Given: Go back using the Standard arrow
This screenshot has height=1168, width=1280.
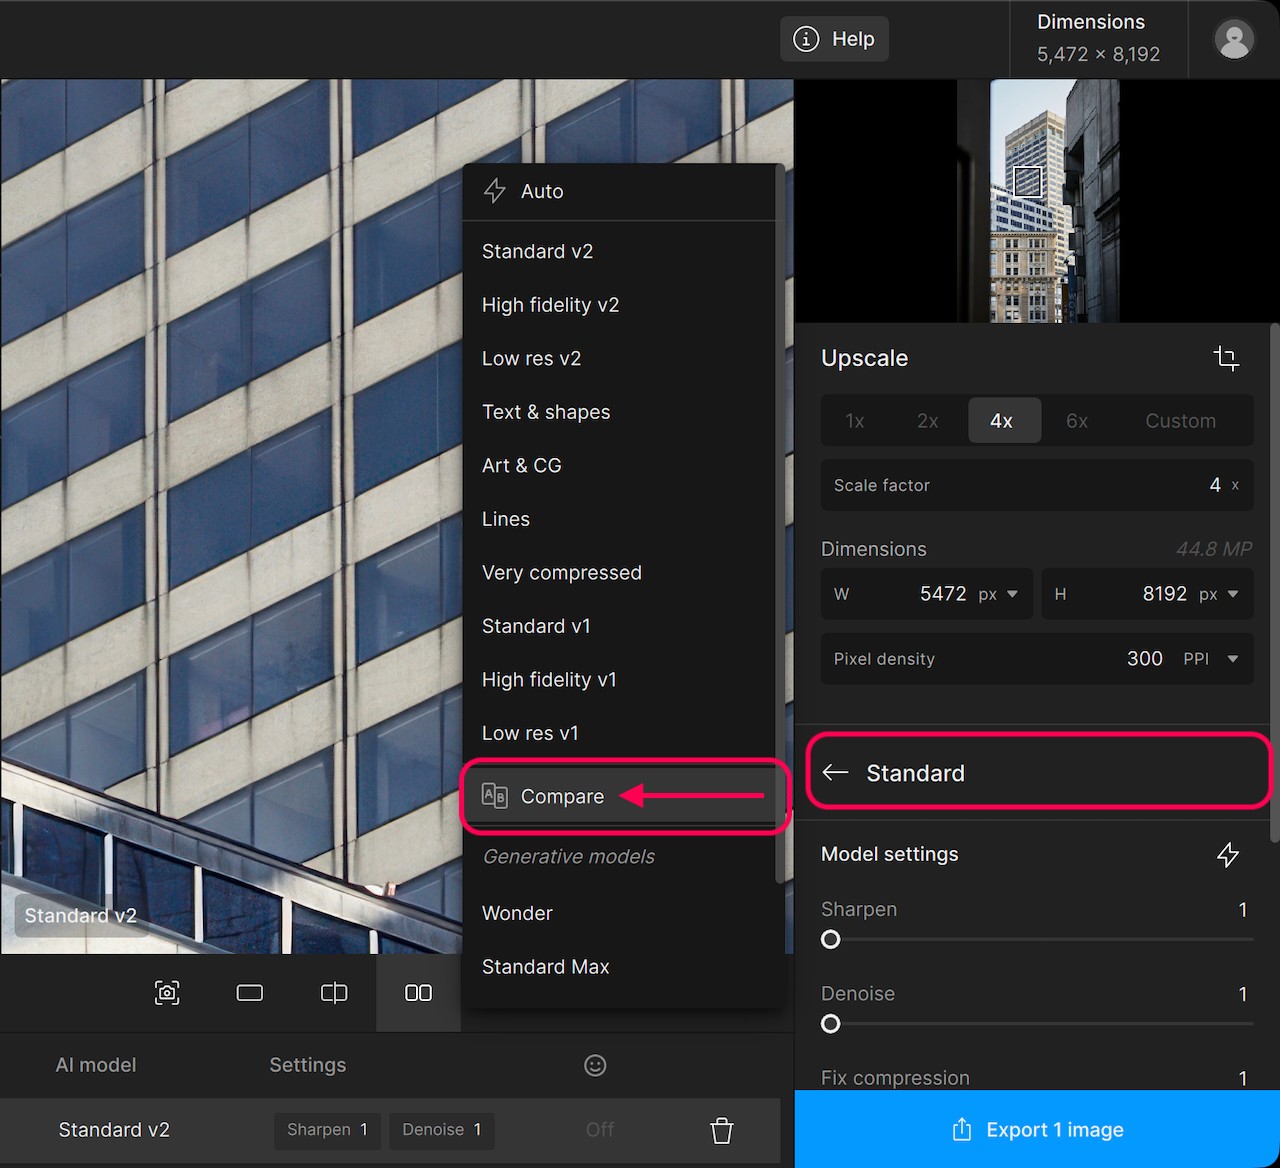Looking at the screenshot, I should (835, 772).
